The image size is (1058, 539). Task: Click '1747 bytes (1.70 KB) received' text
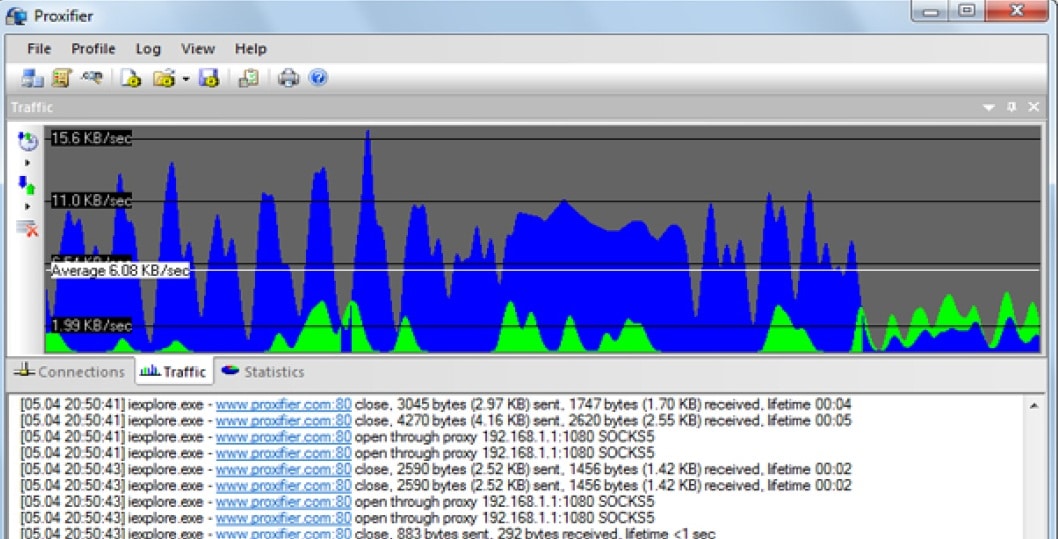coord(665,405)
